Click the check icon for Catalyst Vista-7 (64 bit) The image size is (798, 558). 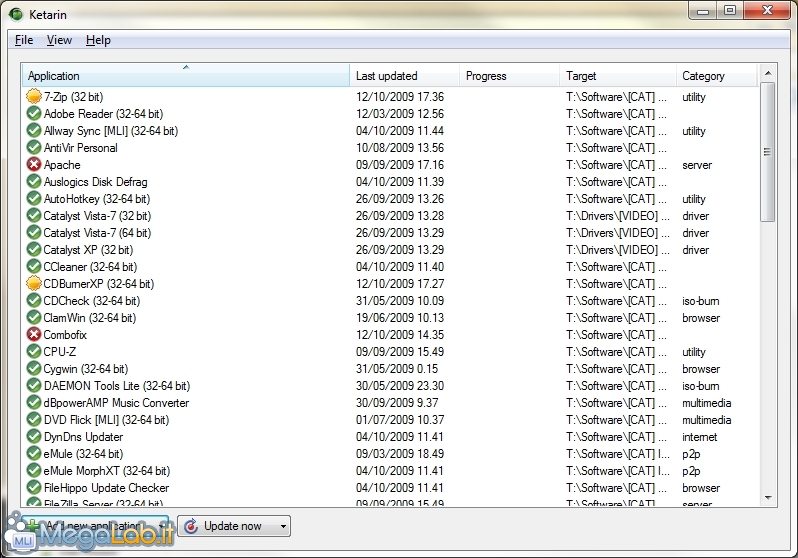[x=34, y=233]
